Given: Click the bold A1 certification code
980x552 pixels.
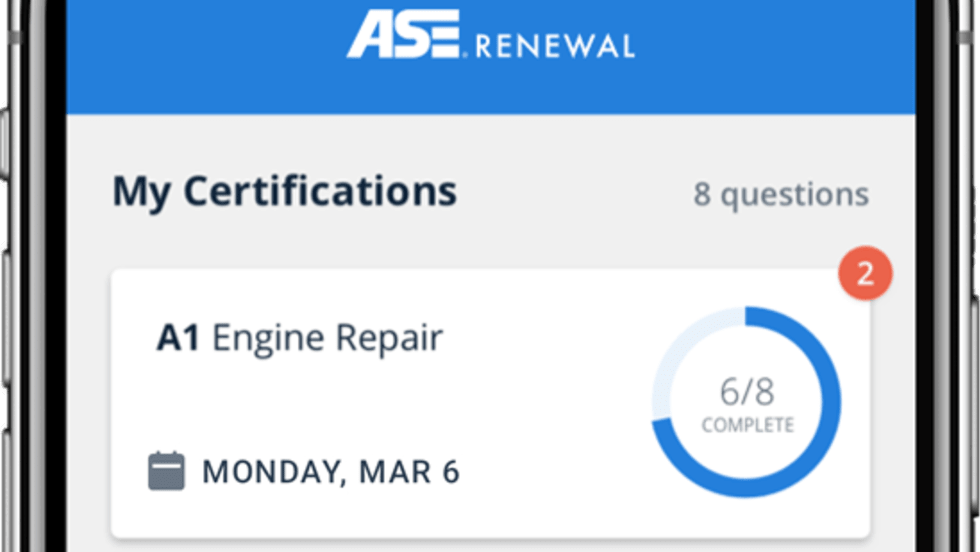Looking at the screenshot, I should [x=179, y=338].
